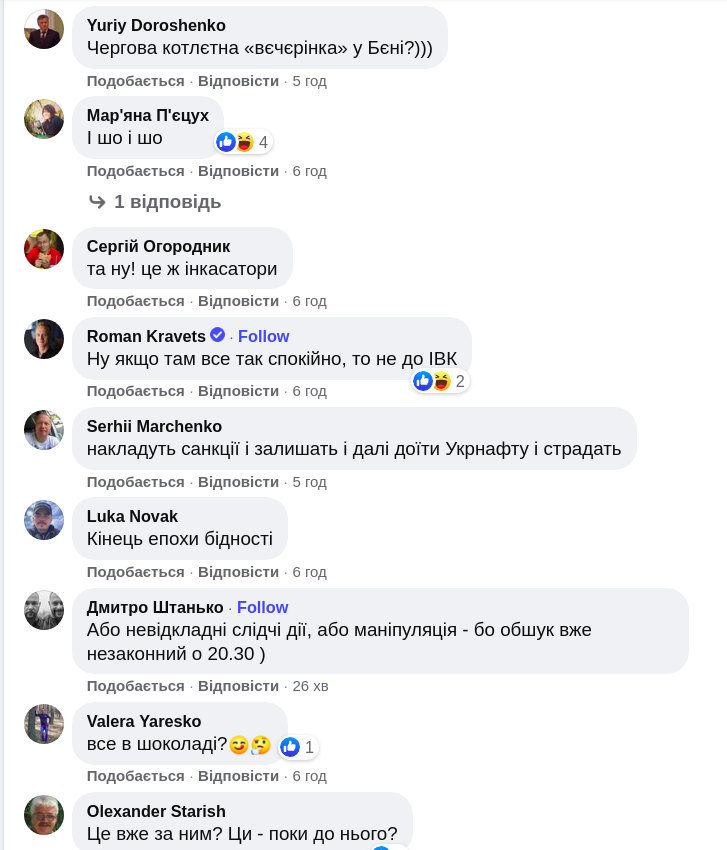Click the verified badge next to Roman Kravets
The image size is (727, 850).
218,336
